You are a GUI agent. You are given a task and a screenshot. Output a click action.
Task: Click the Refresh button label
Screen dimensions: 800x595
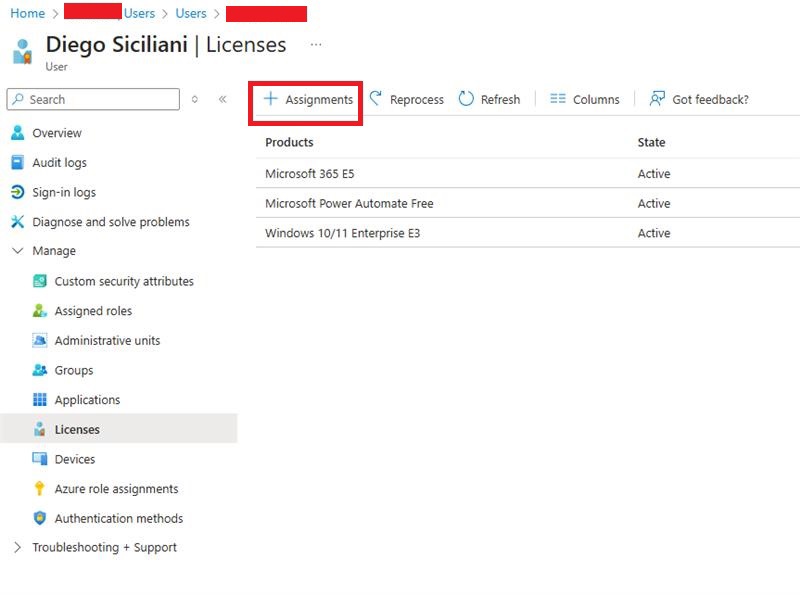(x=500, y=100)
